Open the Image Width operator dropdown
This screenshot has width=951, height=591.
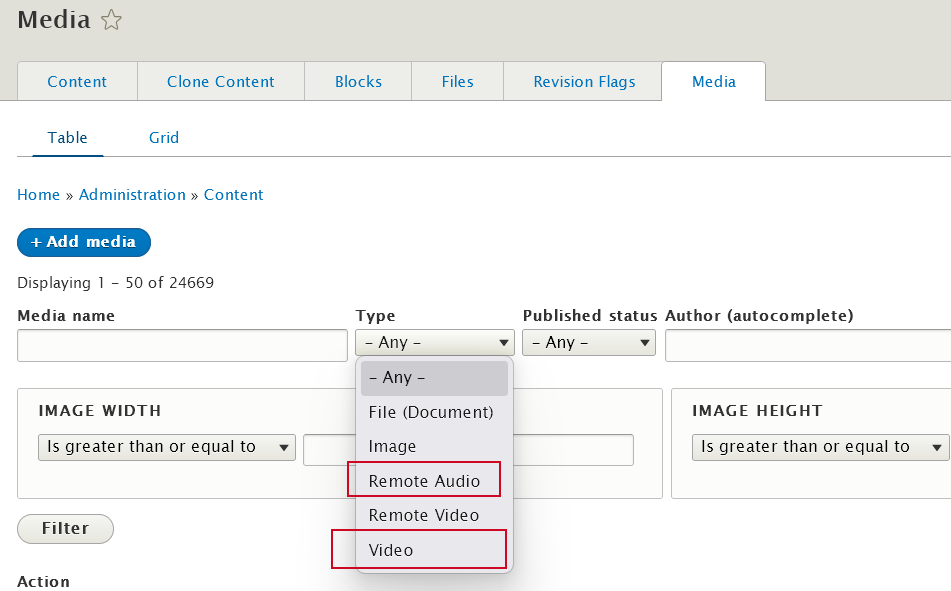tap(166, 447)
